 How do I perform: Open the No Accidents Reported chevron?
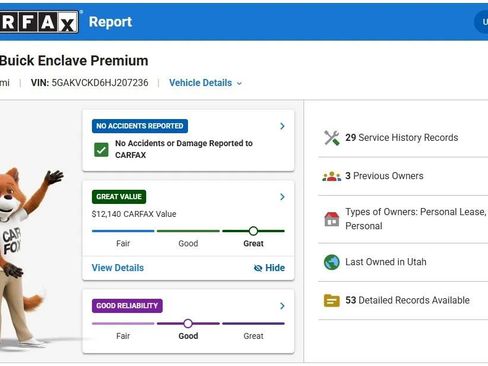pos(282,126)
